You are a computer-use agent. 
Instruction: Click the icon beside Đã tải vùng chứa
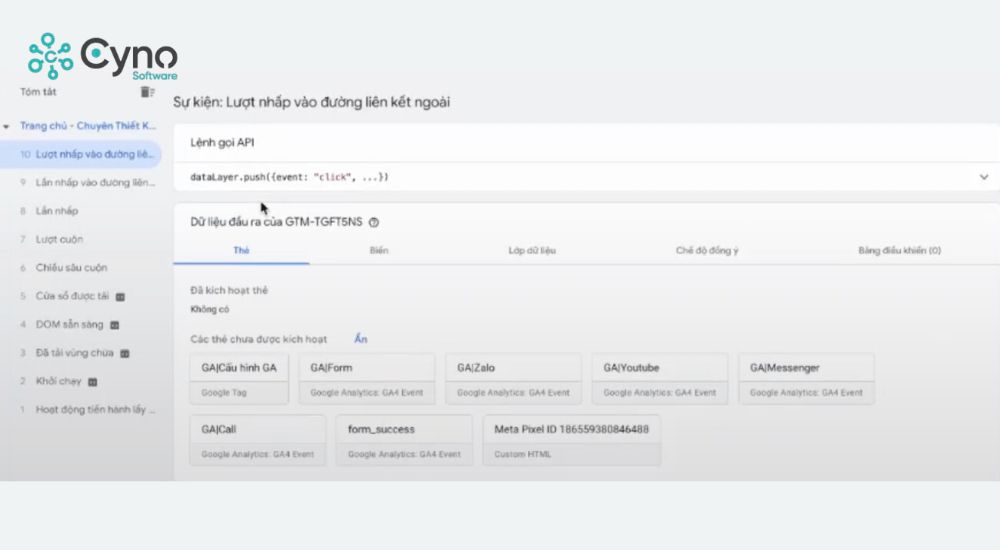[x=123, y=353]
